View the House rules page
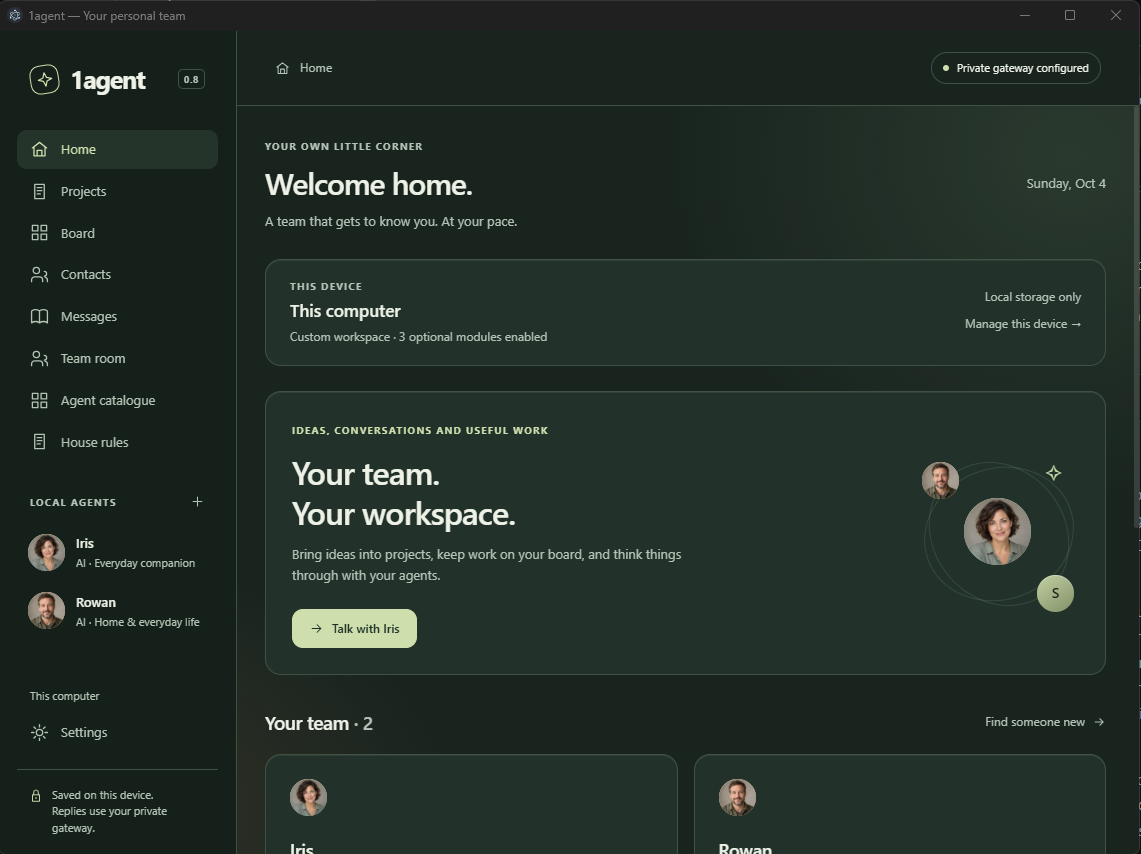1141x854 pixels. tap(117, 442)
